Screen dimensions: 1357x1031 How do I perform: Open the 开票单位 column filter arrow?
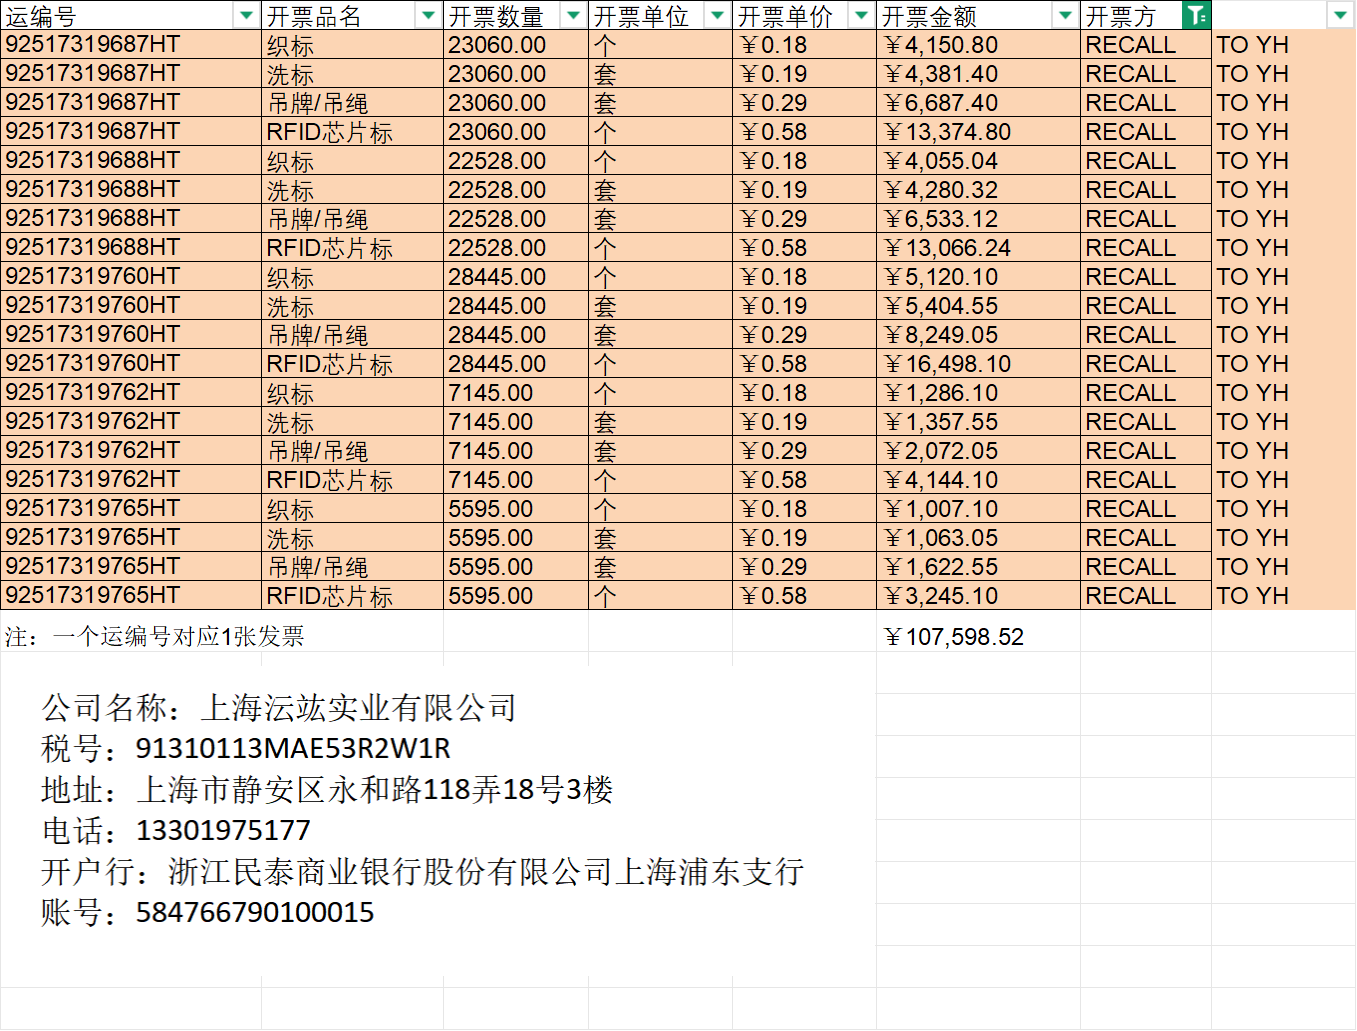coord(717,15)
